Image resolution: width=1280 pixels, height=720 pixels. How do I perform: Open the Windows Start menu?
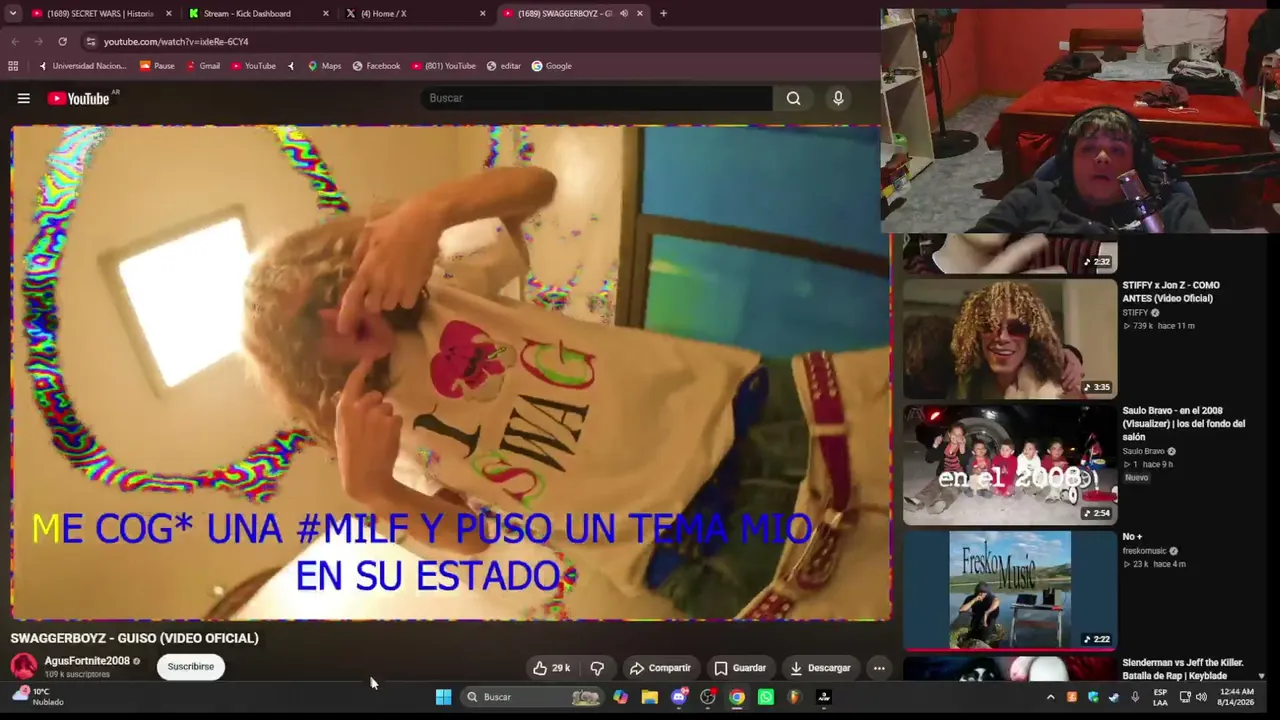pyautogui.click(x=443, y=697)
